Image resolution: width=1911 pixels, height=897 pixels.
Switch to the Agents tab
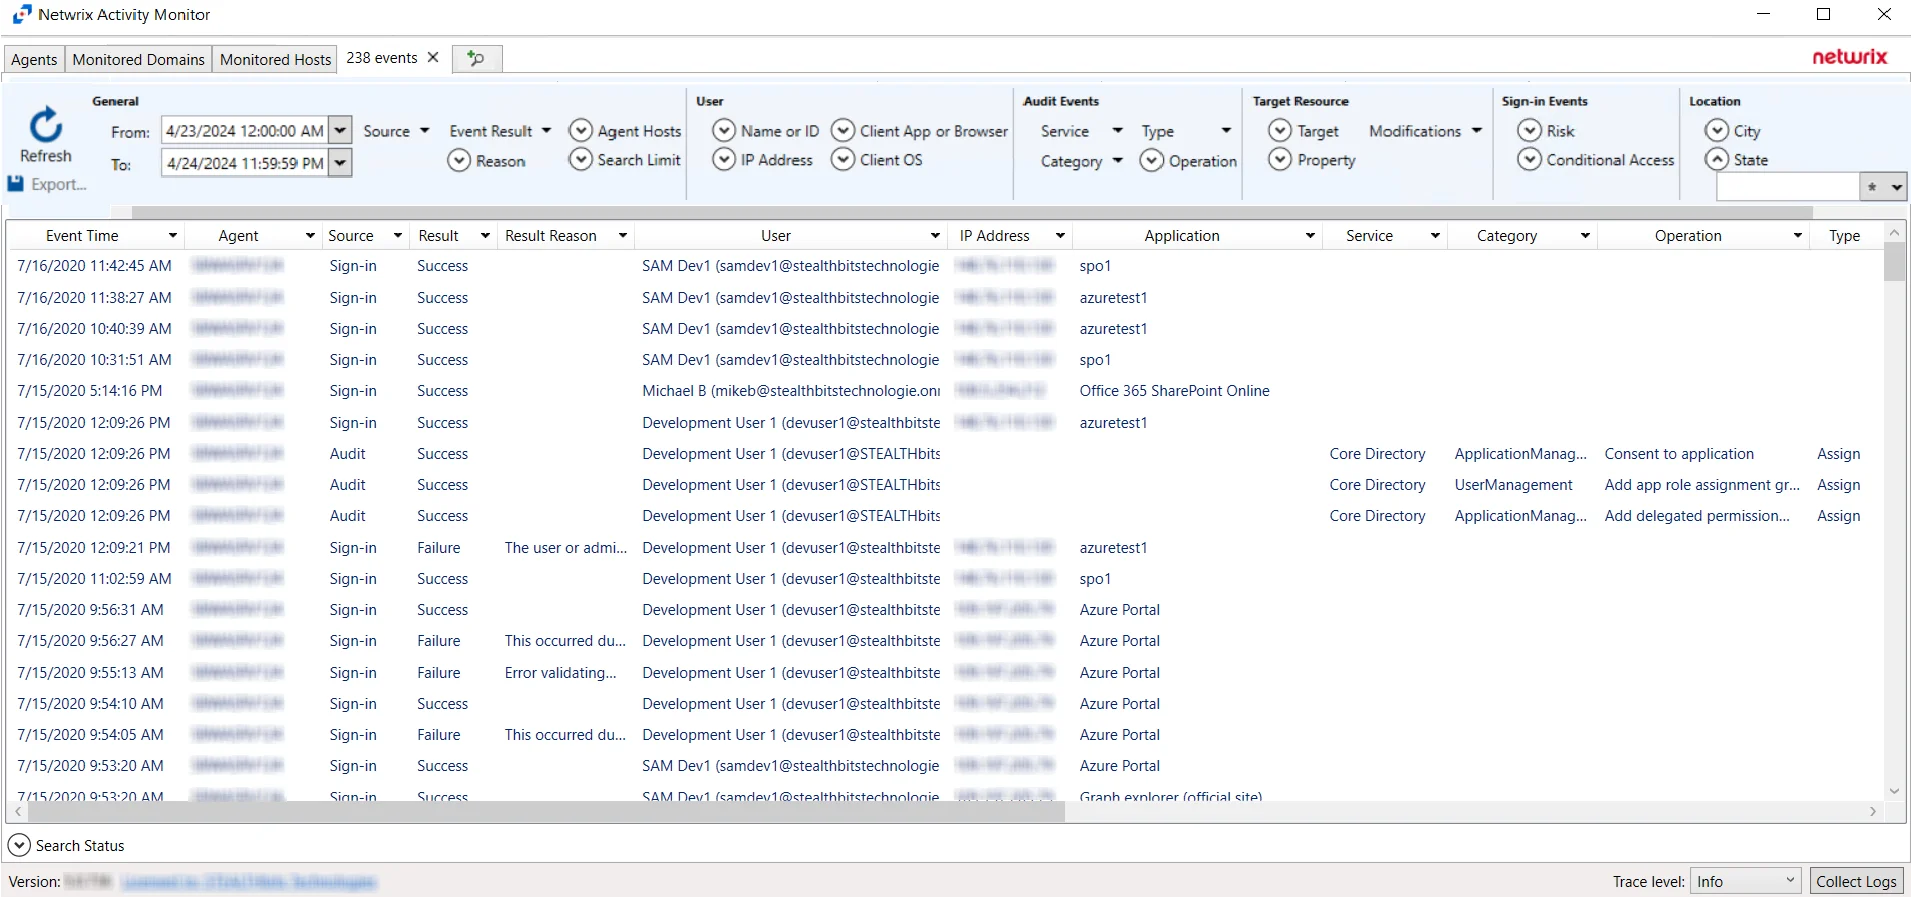pos(34,59)
